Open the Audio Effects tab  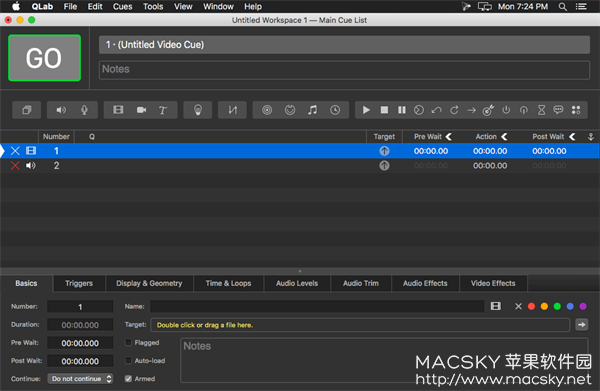425,283
